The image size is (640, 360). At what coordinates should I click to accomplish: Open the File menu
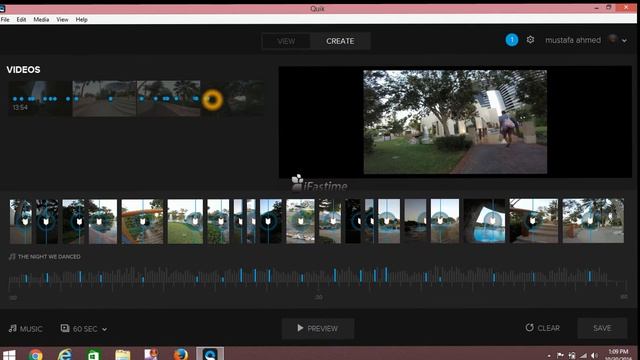coord(5,20)
